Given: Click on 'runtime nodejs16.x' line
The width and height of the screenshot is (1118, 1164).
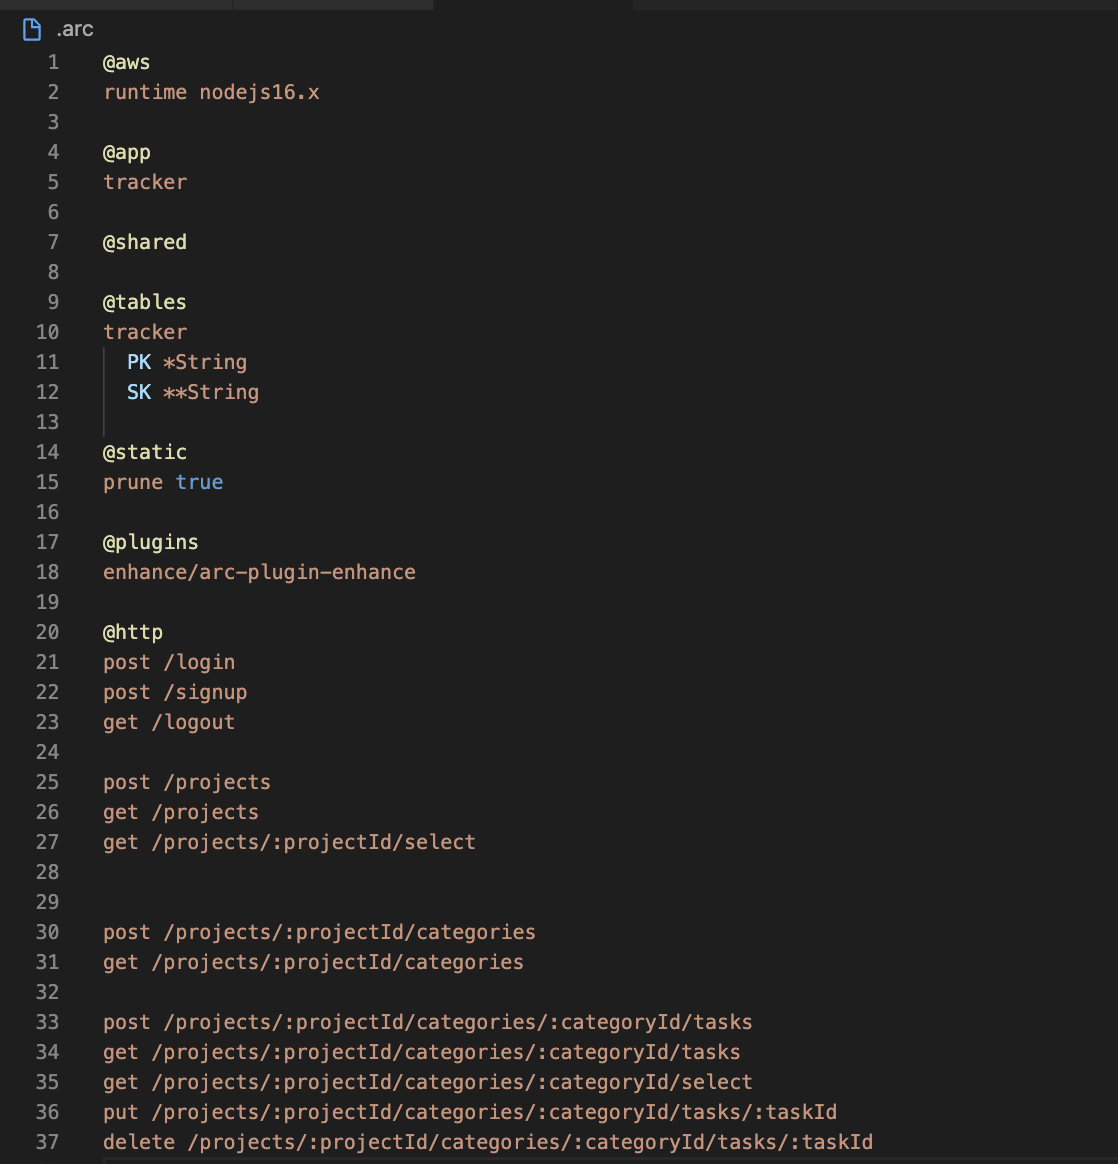Looking at the screenshot, I should click(x=212, y=92).
